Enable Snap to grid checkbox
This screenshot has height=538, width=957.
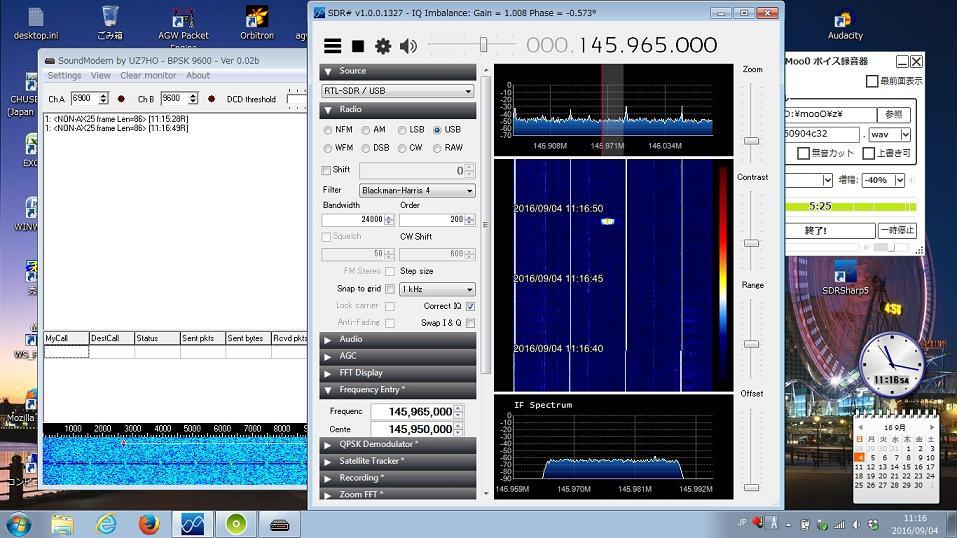(x=390, y=289)
